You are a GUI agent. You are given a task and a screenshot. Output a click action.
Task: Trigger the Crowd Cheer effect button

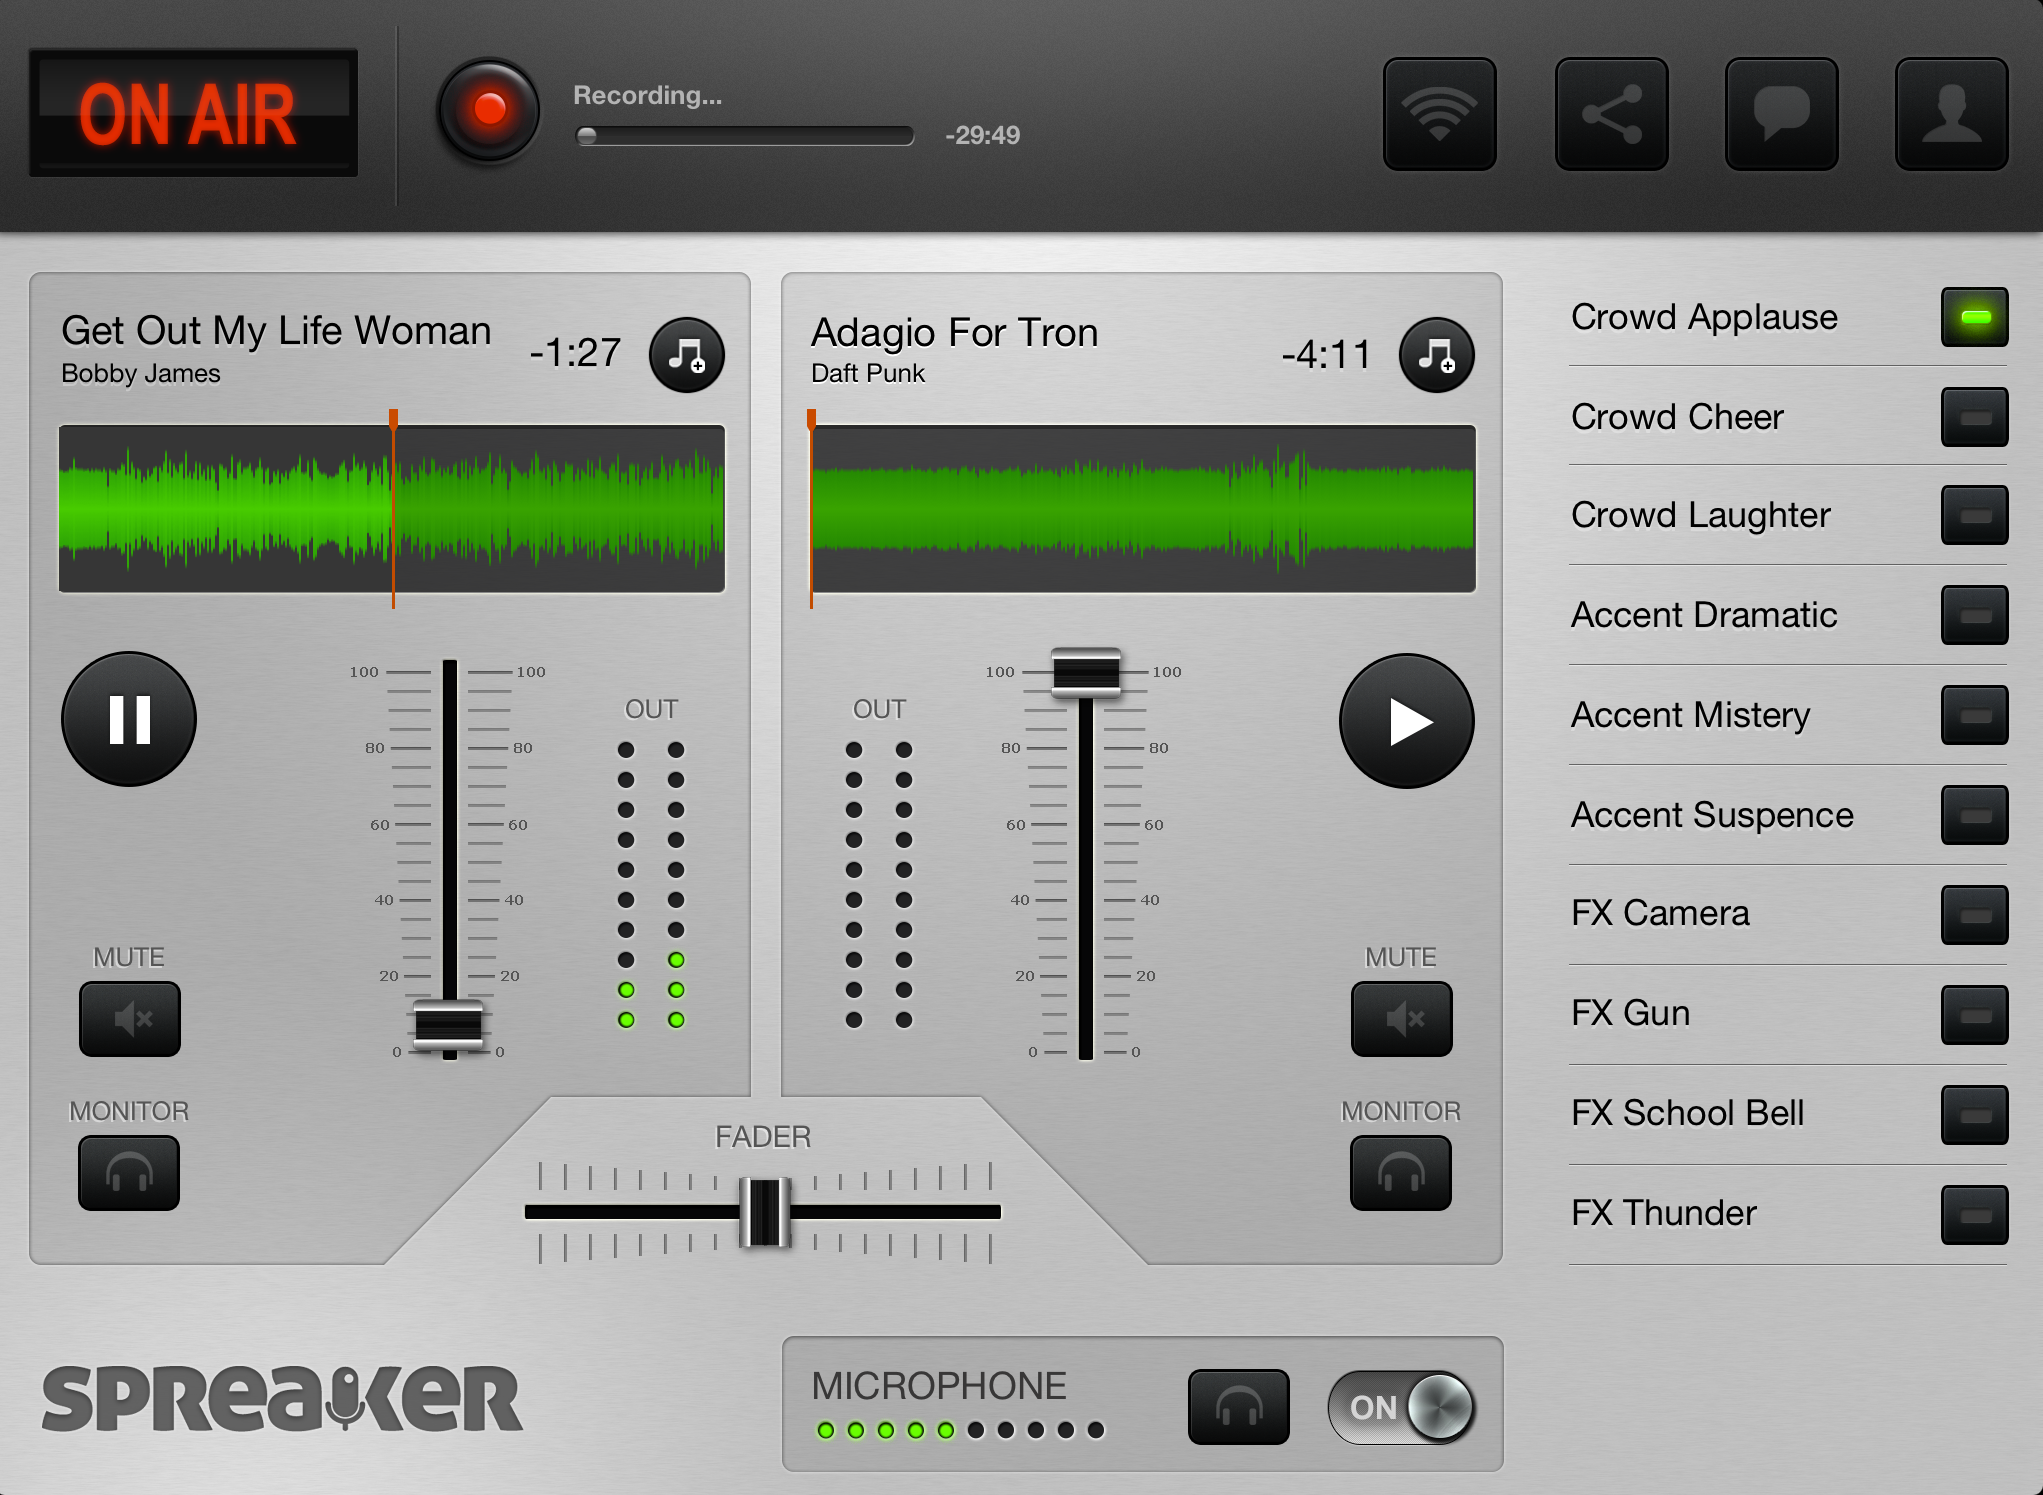1975,417
